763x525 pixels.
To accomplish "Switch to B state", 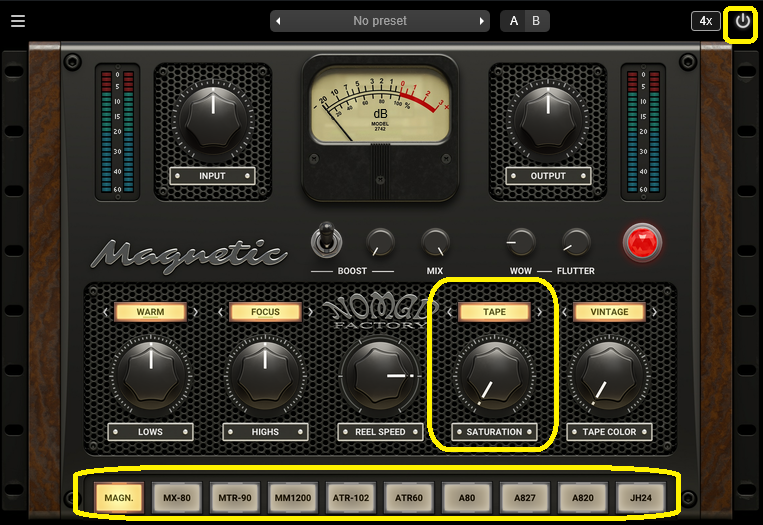I will click(536, 21).
